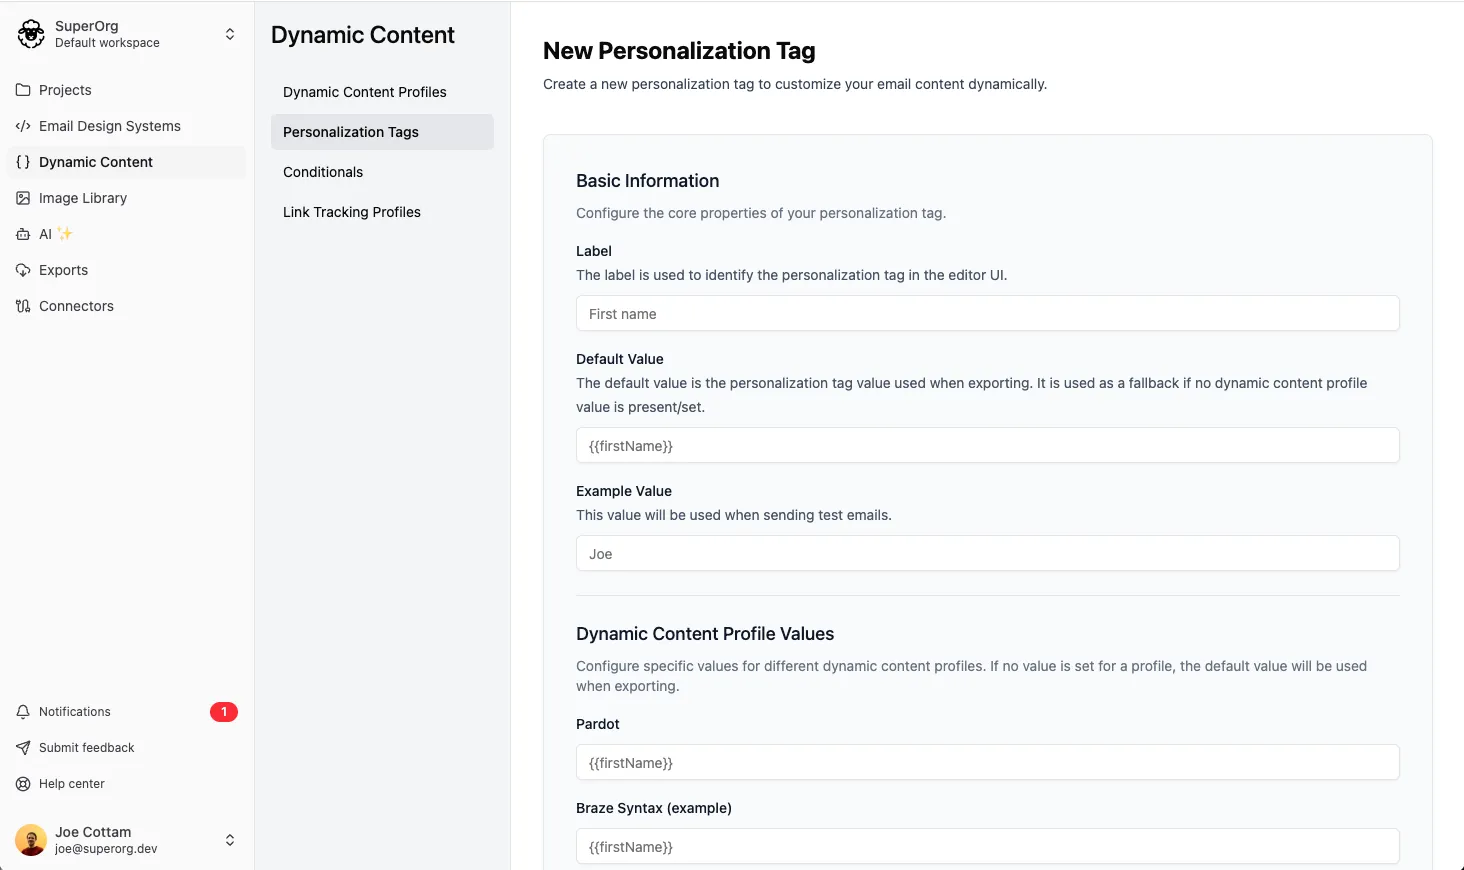Click the Joe Cottam profile avatar
The image size is (1464, 870).
[30, 840]
